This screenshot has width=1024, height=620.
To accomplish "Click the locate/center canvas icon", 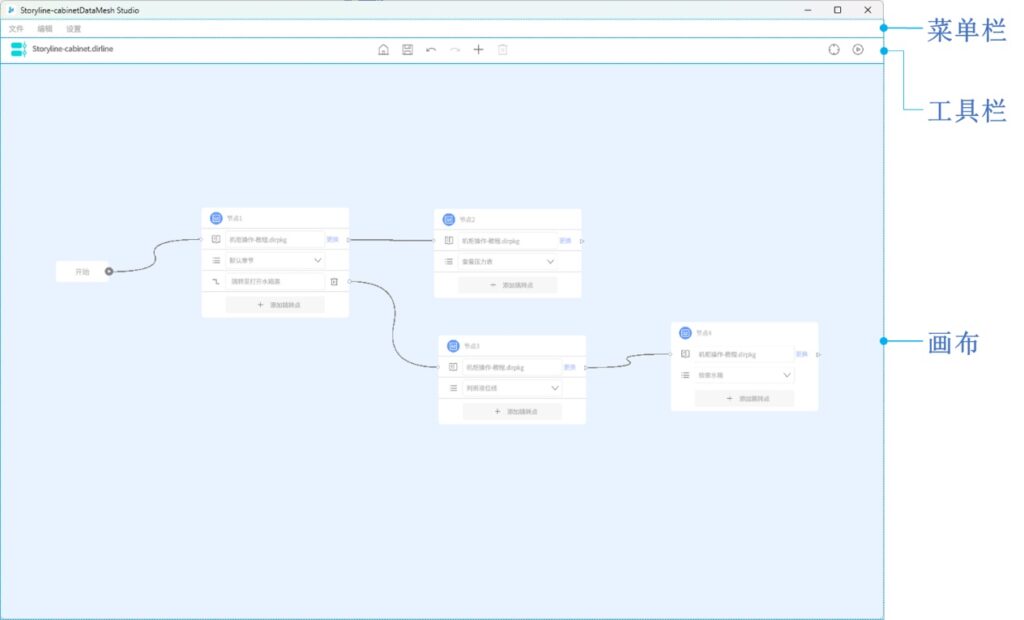I will (834, 49).
